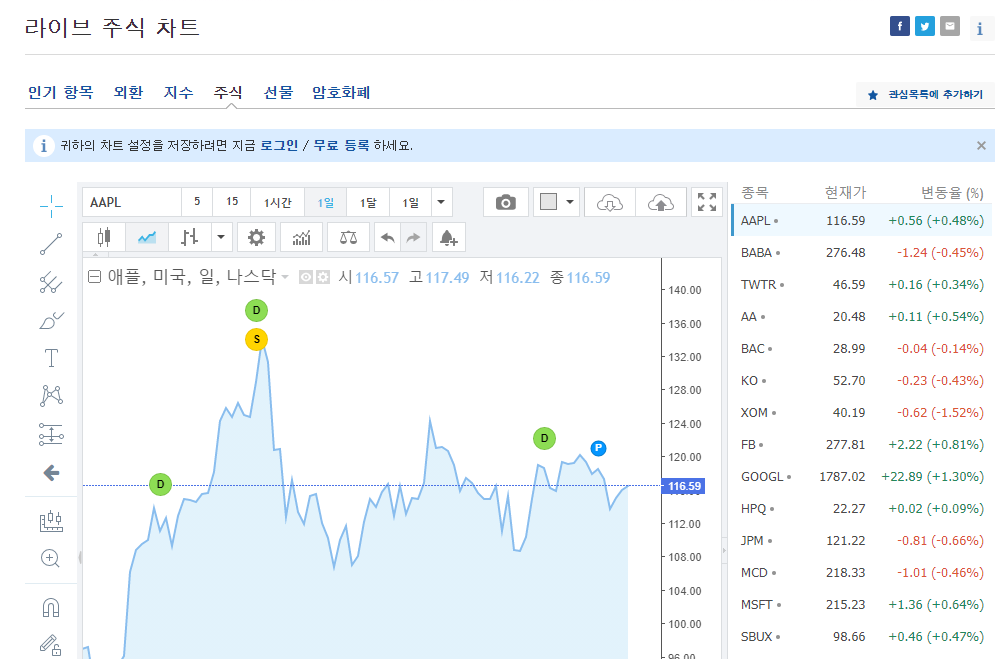This screenshot has height=659, width=1000.
Task: Select the trend line drawing tool
Action: tap(51, 244)
